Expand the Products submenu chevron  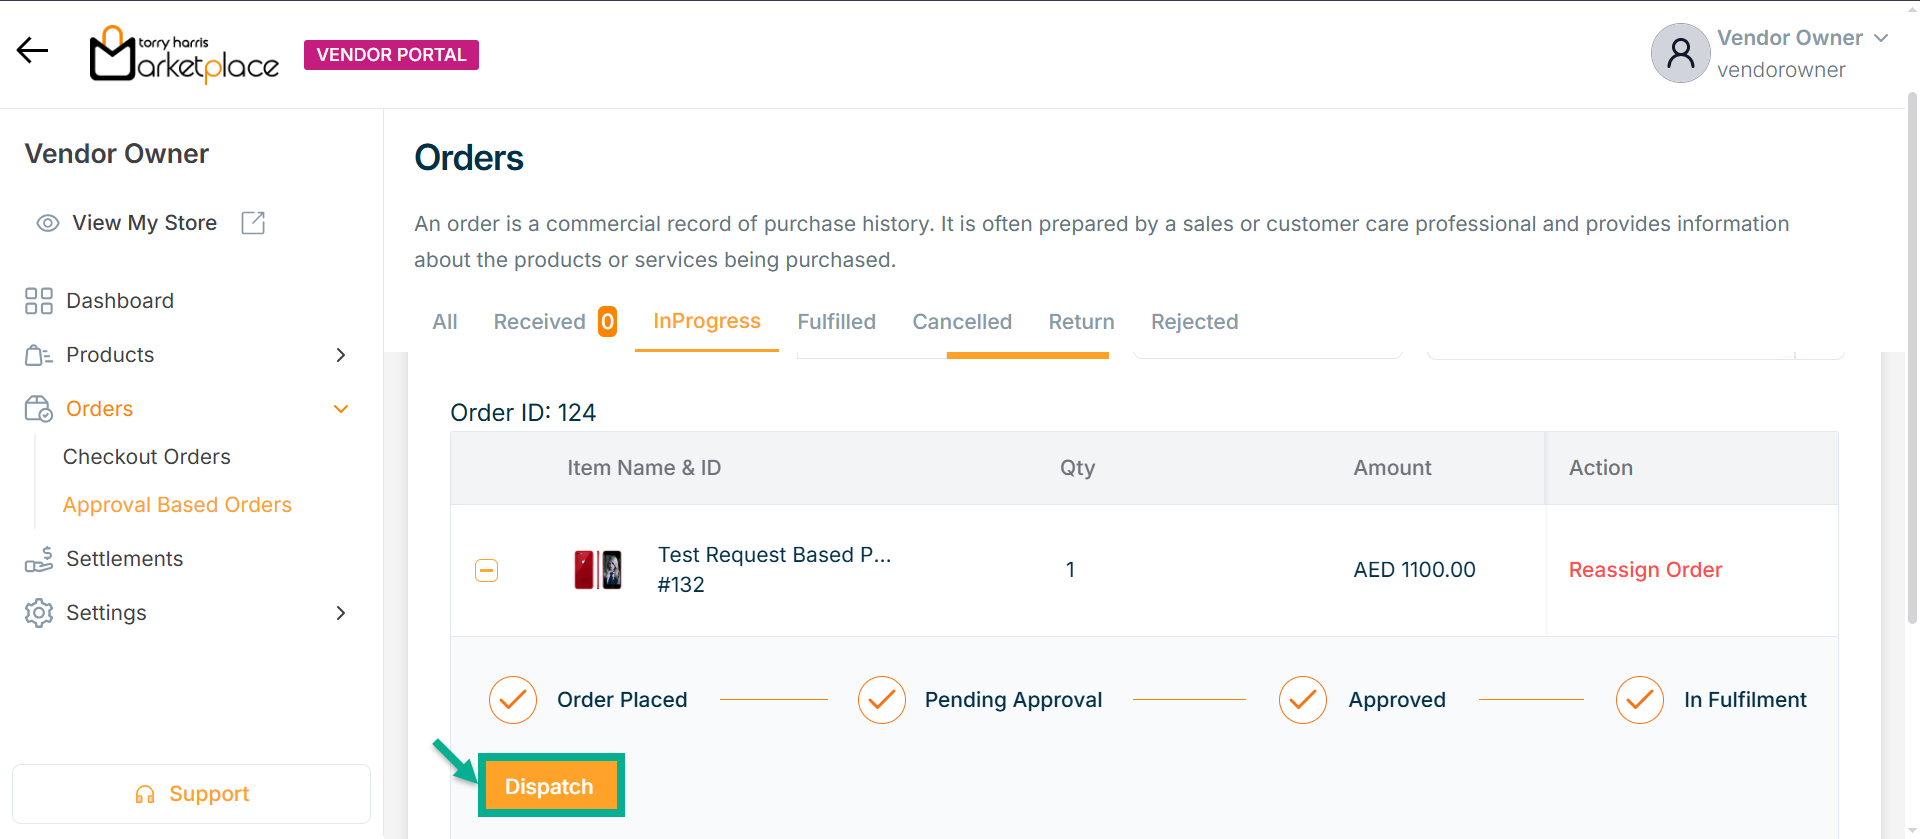(x=341, y=355)
